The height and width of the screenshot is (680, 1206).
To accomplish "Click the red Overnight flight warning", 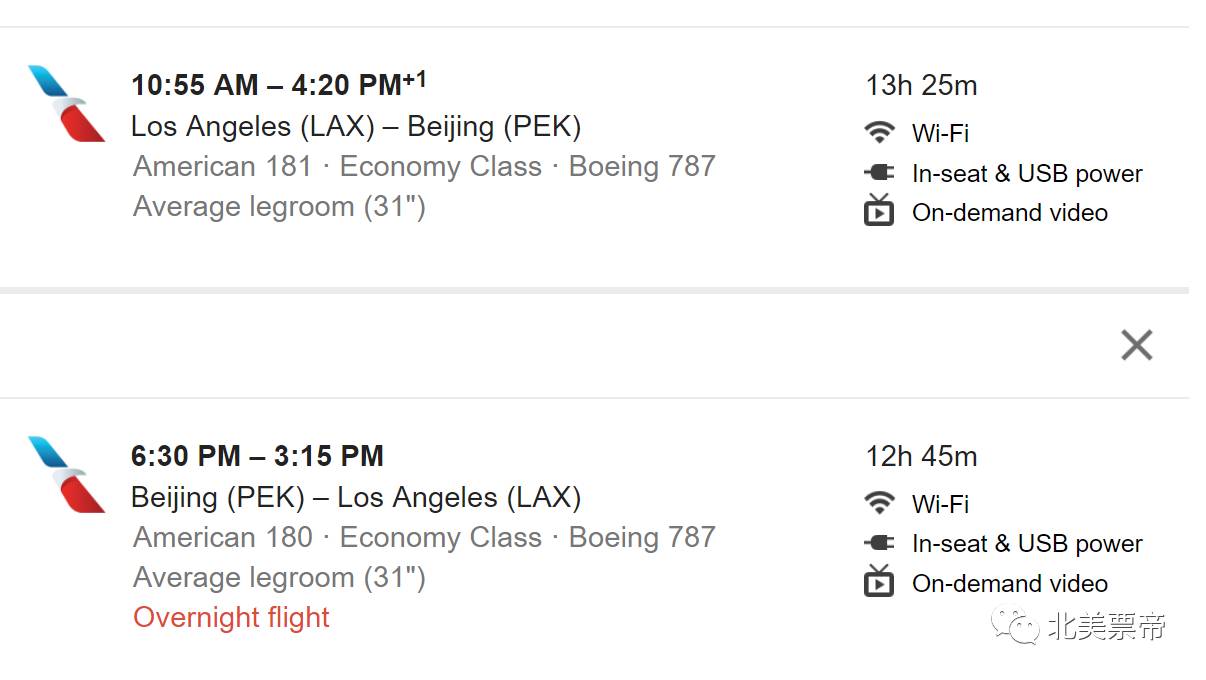I will 231,618.
